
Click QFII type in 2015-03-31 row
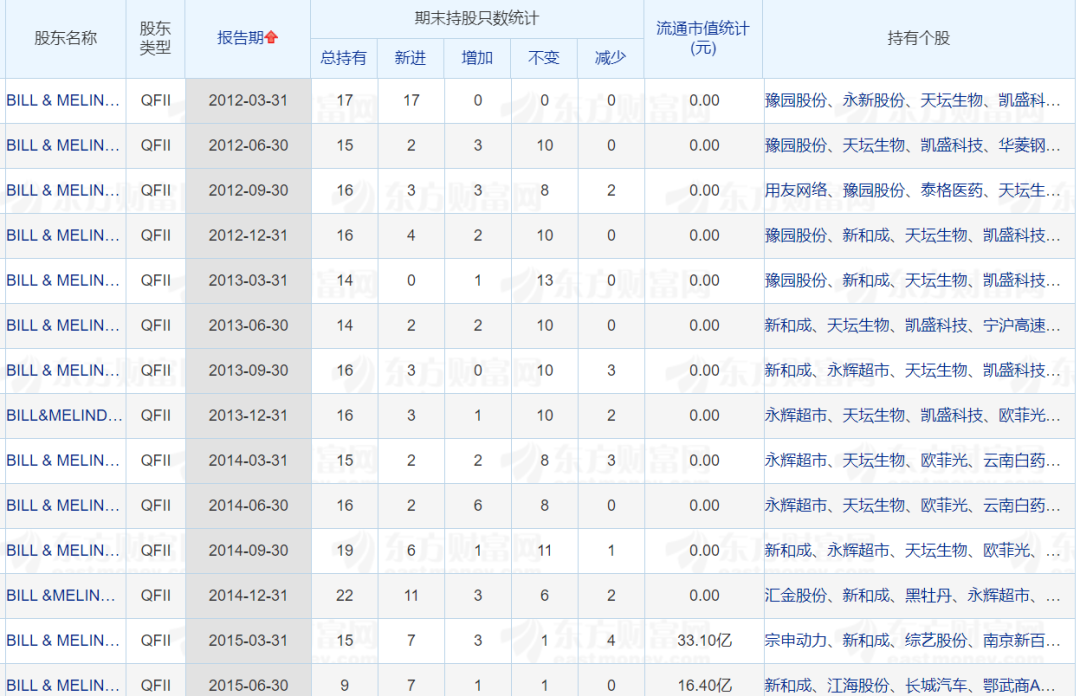pos(156,641)
